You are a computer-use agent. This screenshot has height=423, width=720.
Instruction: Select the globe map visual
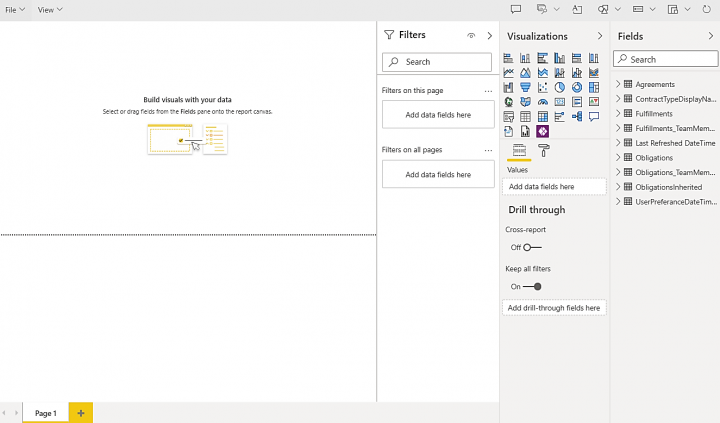508,102
